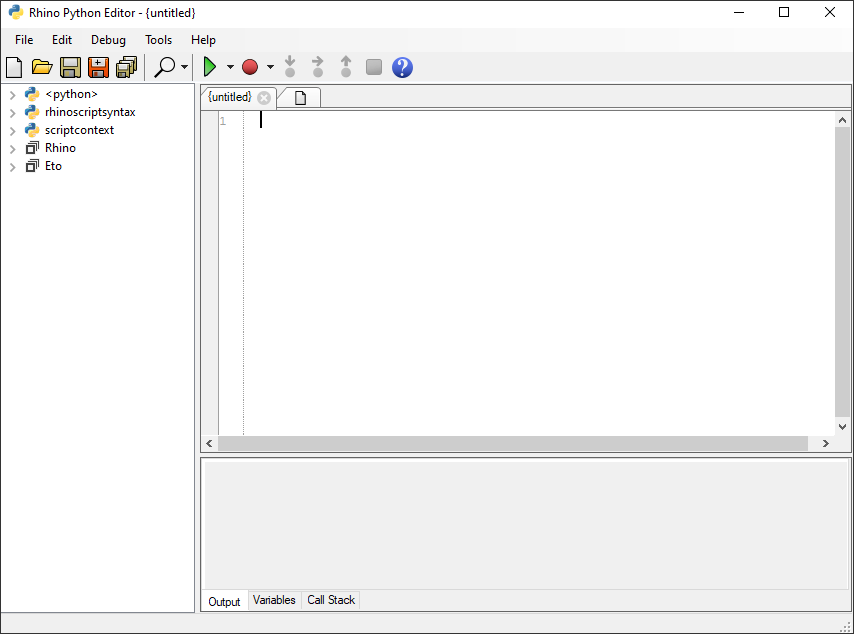Run the script with green play button

point(210,67)
